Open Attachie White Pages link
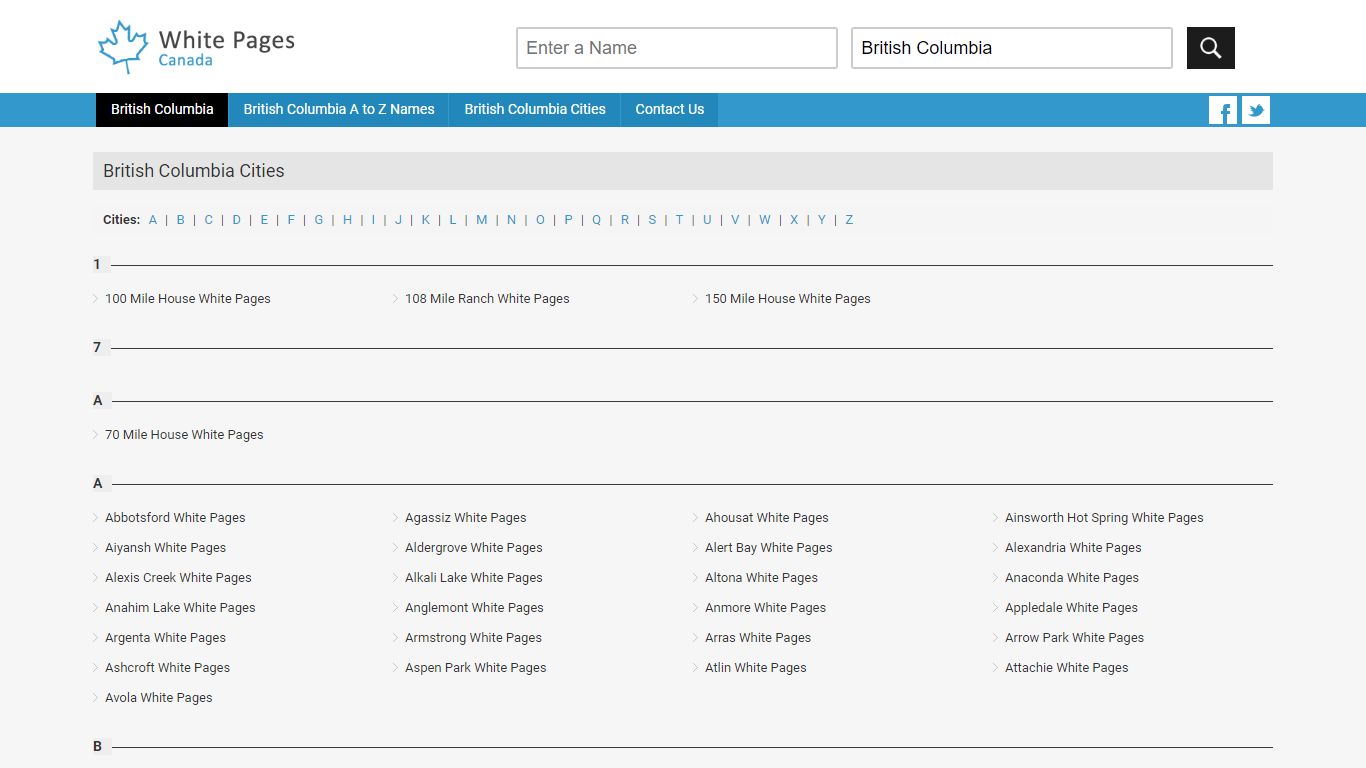This screenshot has width=1366, height=768. point(1066,668)
